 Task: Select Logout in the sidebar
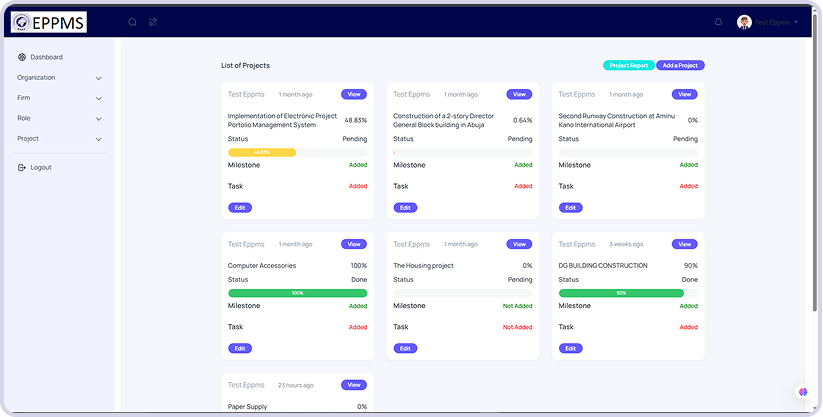[41, 167]
